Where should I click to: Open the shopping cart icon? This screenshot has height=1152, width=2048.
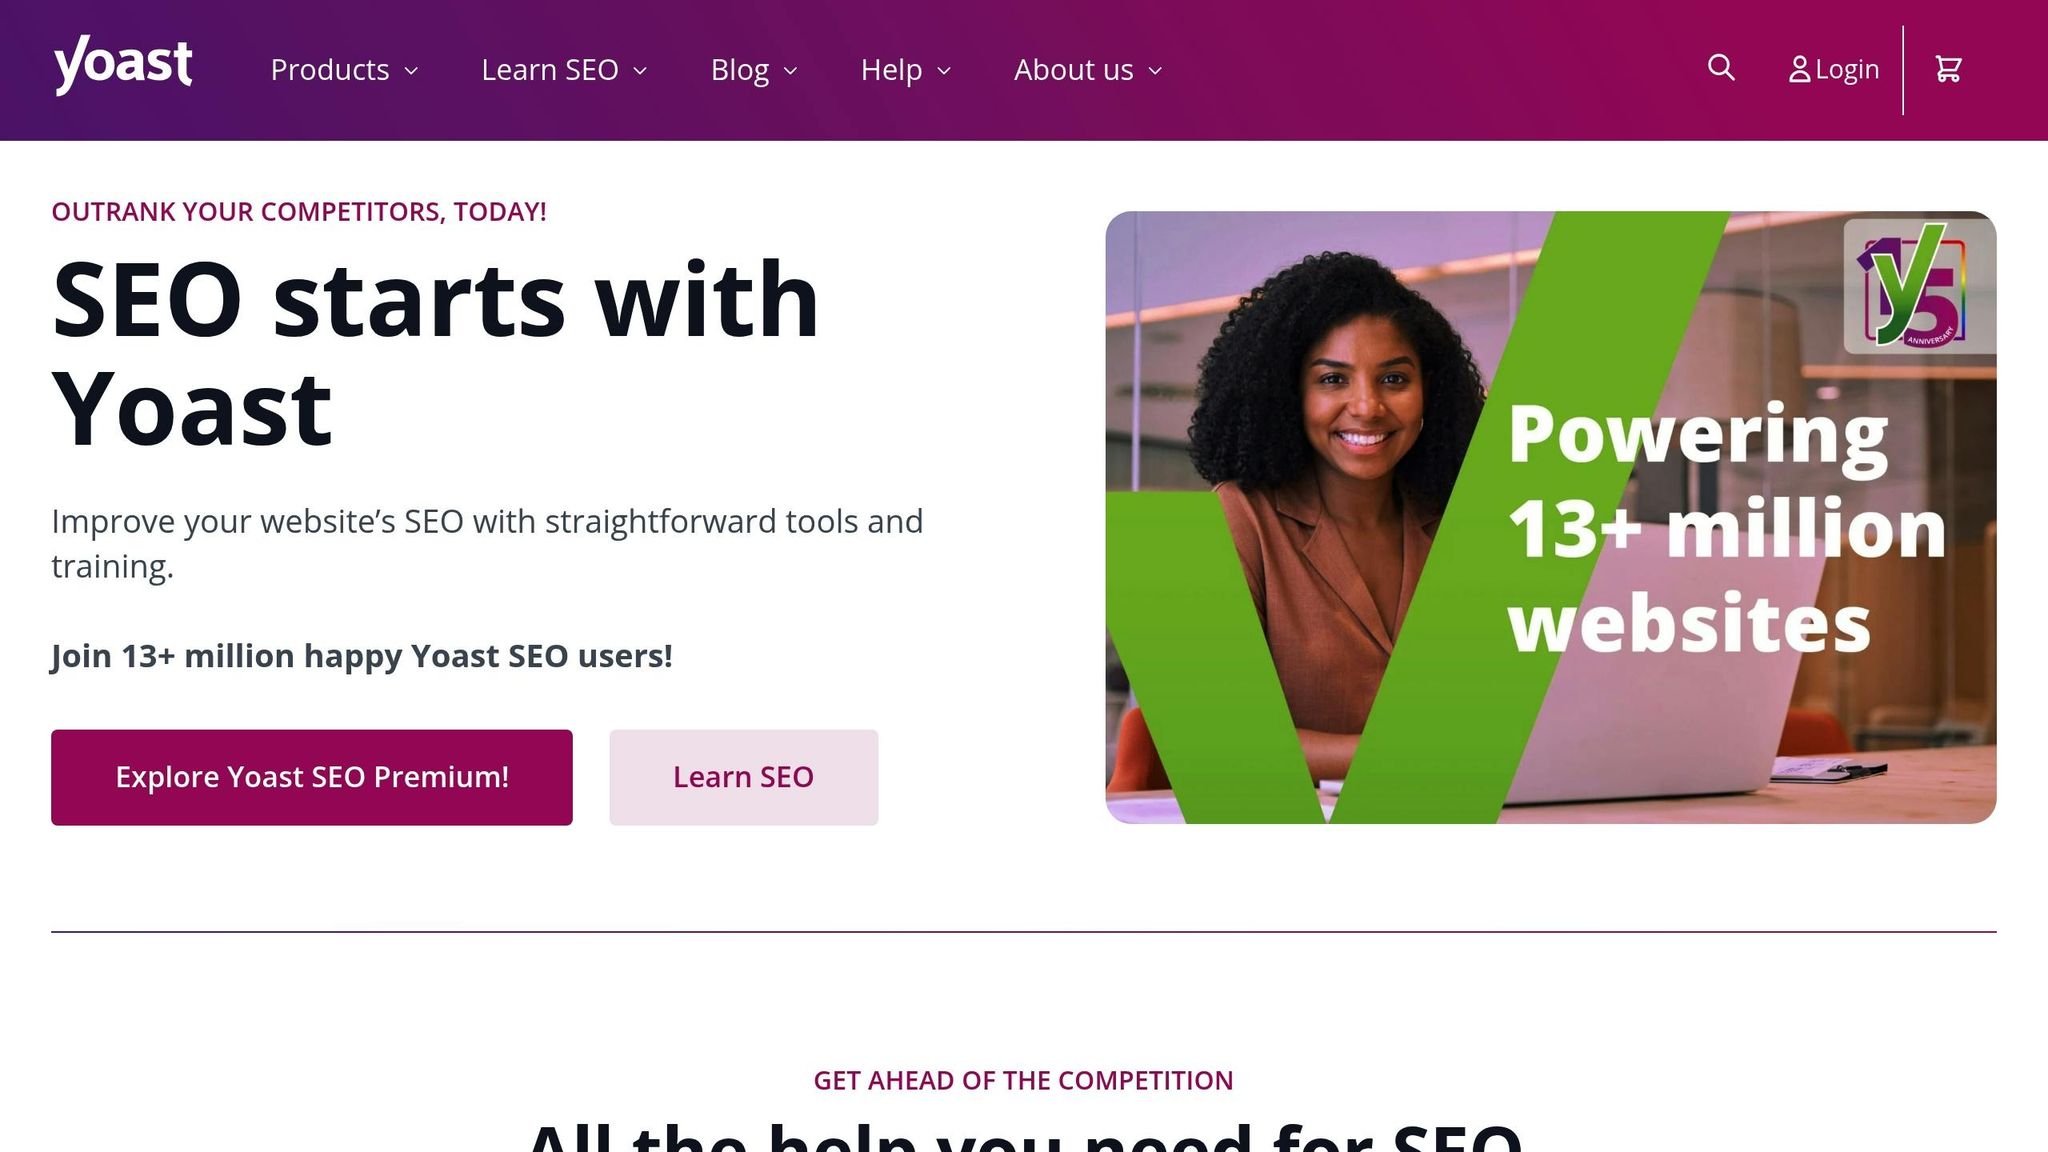1948,69
